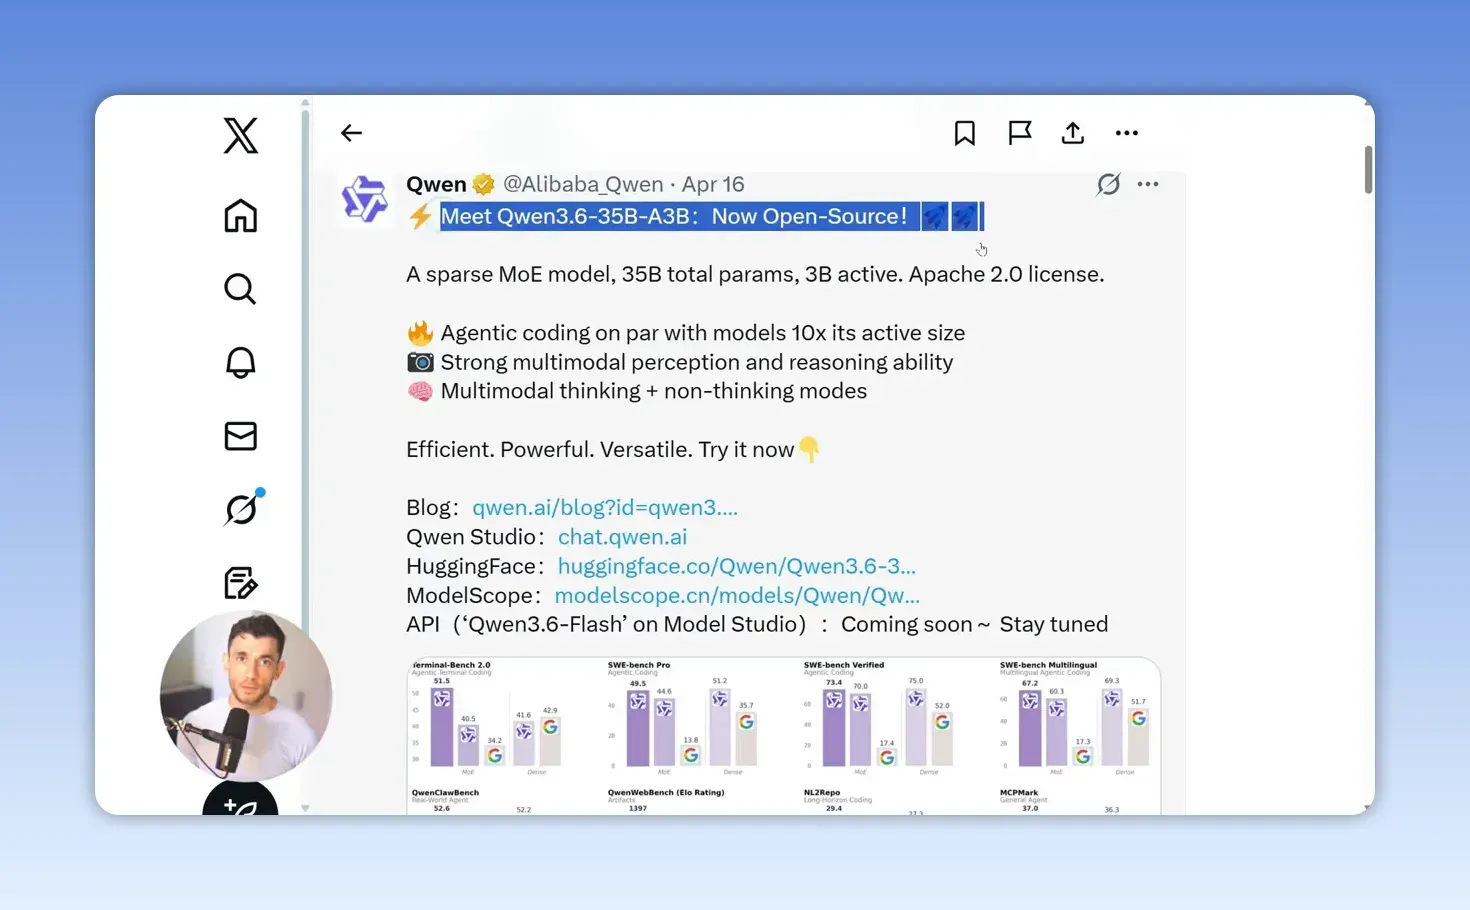
Task: Click the round webcam video overlay
Action: pos(246,695)
